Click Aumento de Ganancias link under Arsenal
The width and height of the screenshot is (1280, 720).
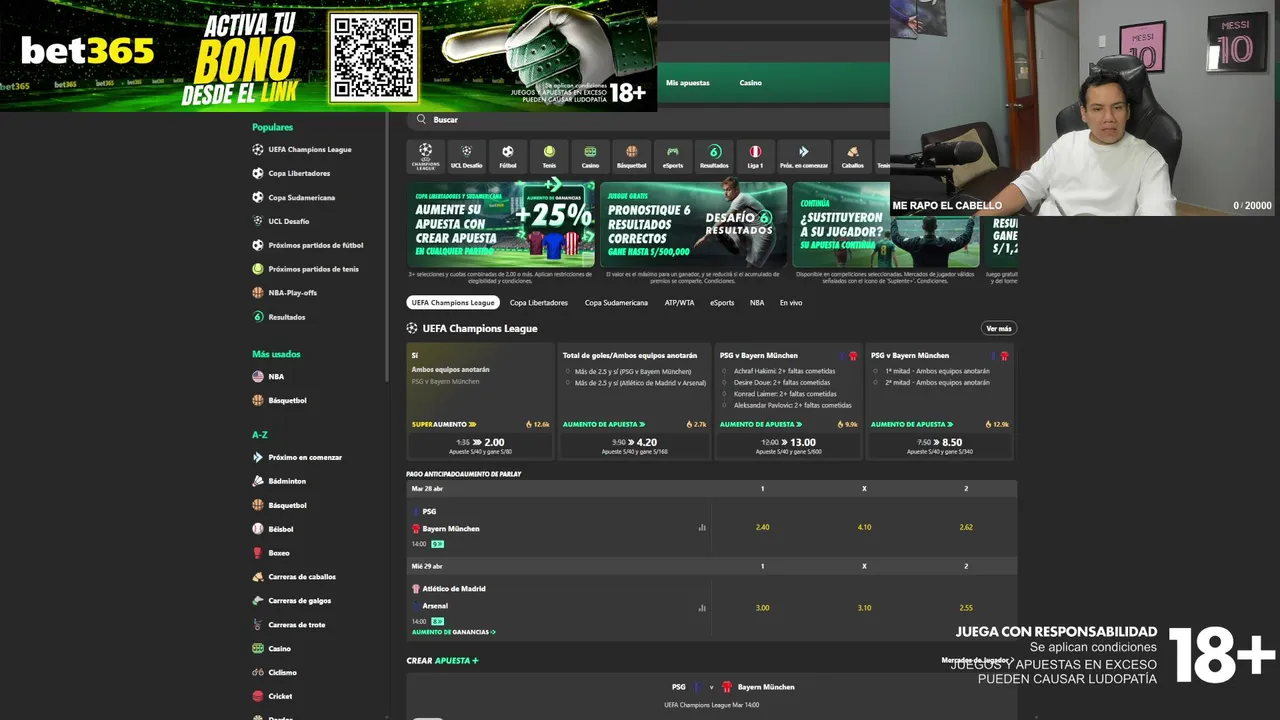tap(454, 632)
